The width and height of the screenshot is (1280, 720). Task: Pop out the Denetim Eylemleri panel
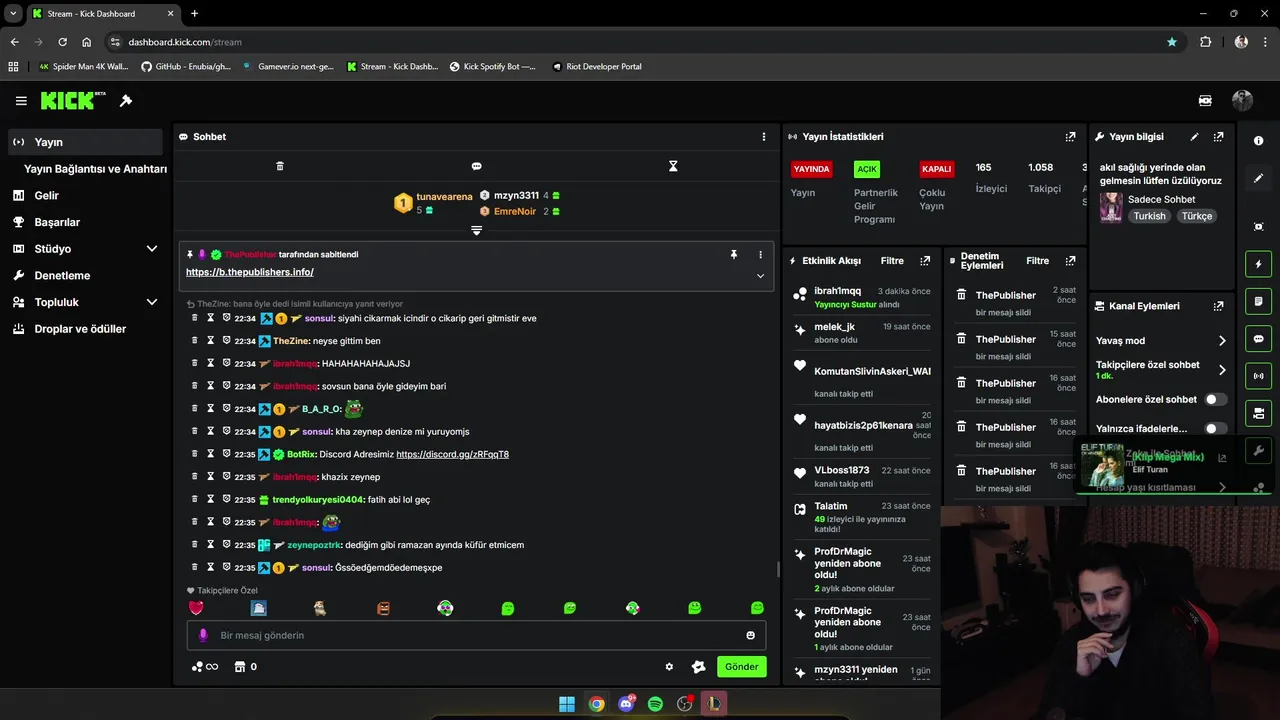1071,261
